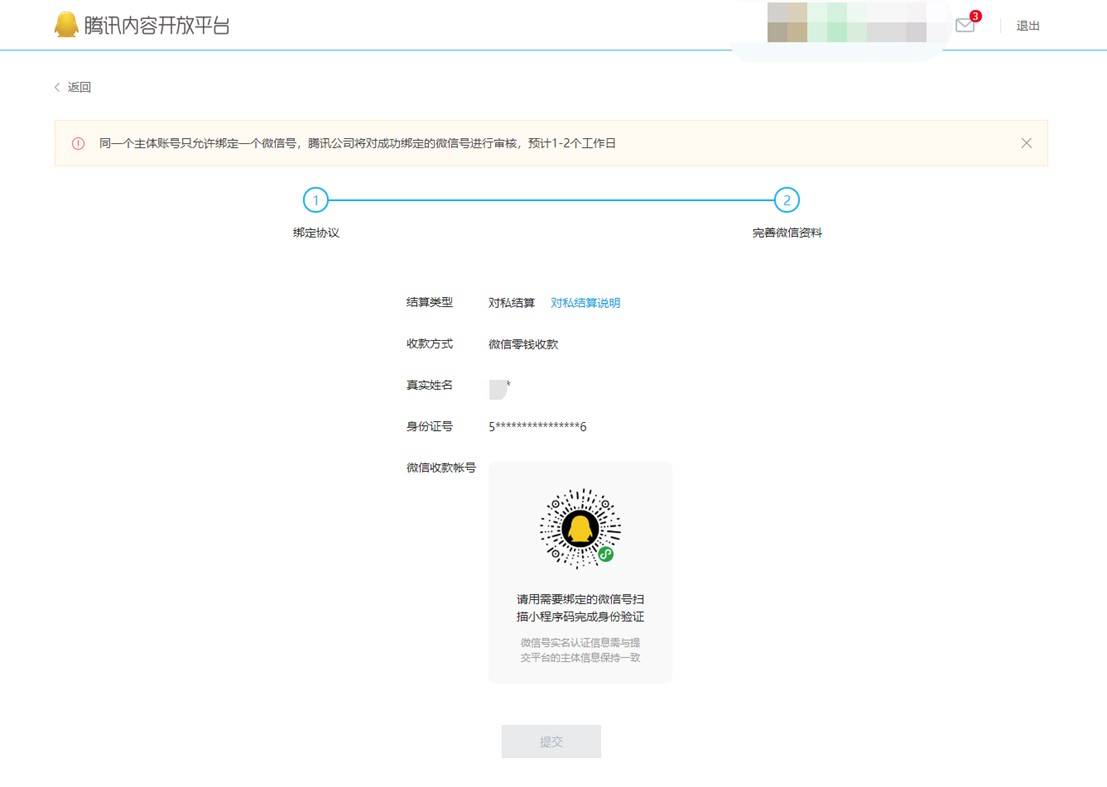This screenshot has height=787, width=1107.
Task: Click the 真实姓名 field label
Action: click(x=429, y=385)
